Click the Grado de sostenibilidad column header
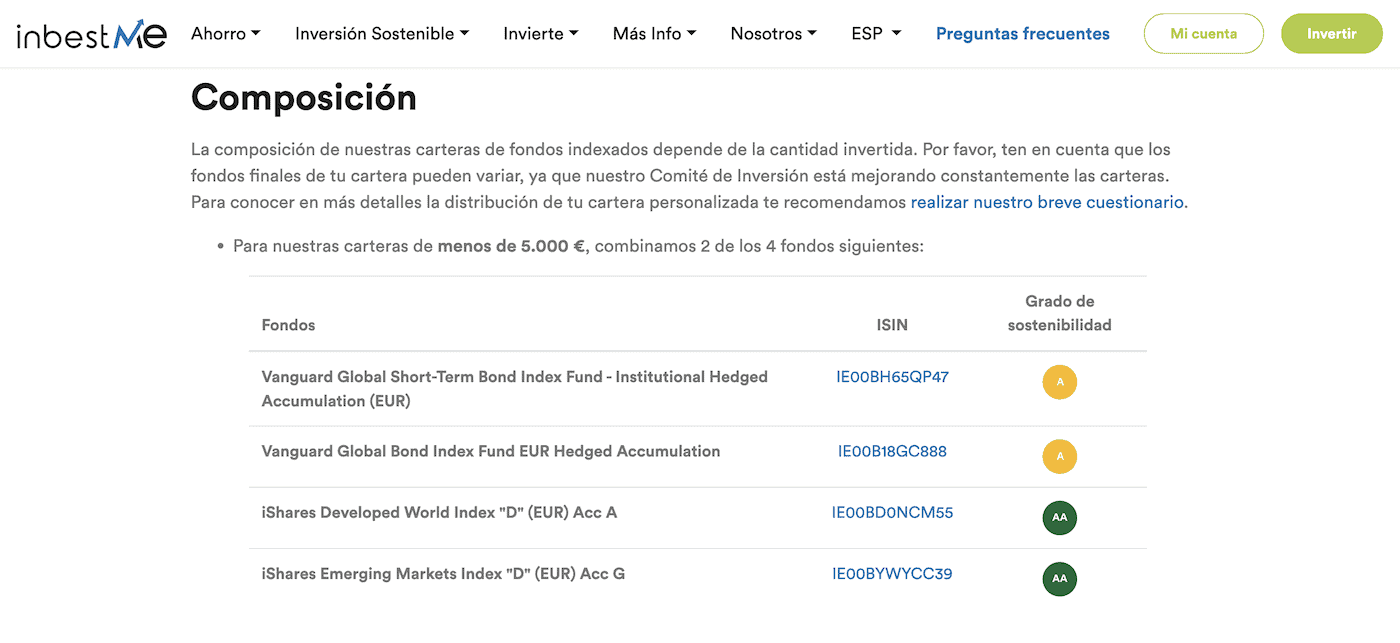 (1060, 313)
